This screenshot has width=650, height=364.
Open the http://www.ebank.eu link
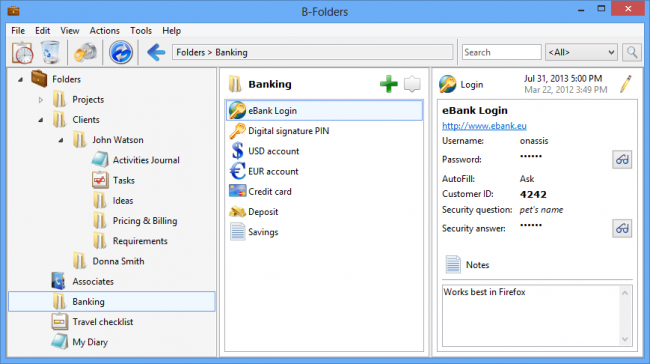click(x=484, y=126)
